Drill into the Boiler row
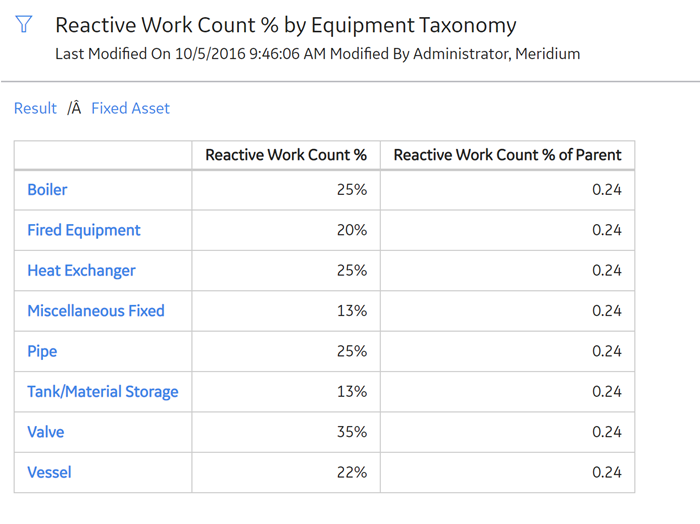Screen dimensions: 700x524 [47, 190]
